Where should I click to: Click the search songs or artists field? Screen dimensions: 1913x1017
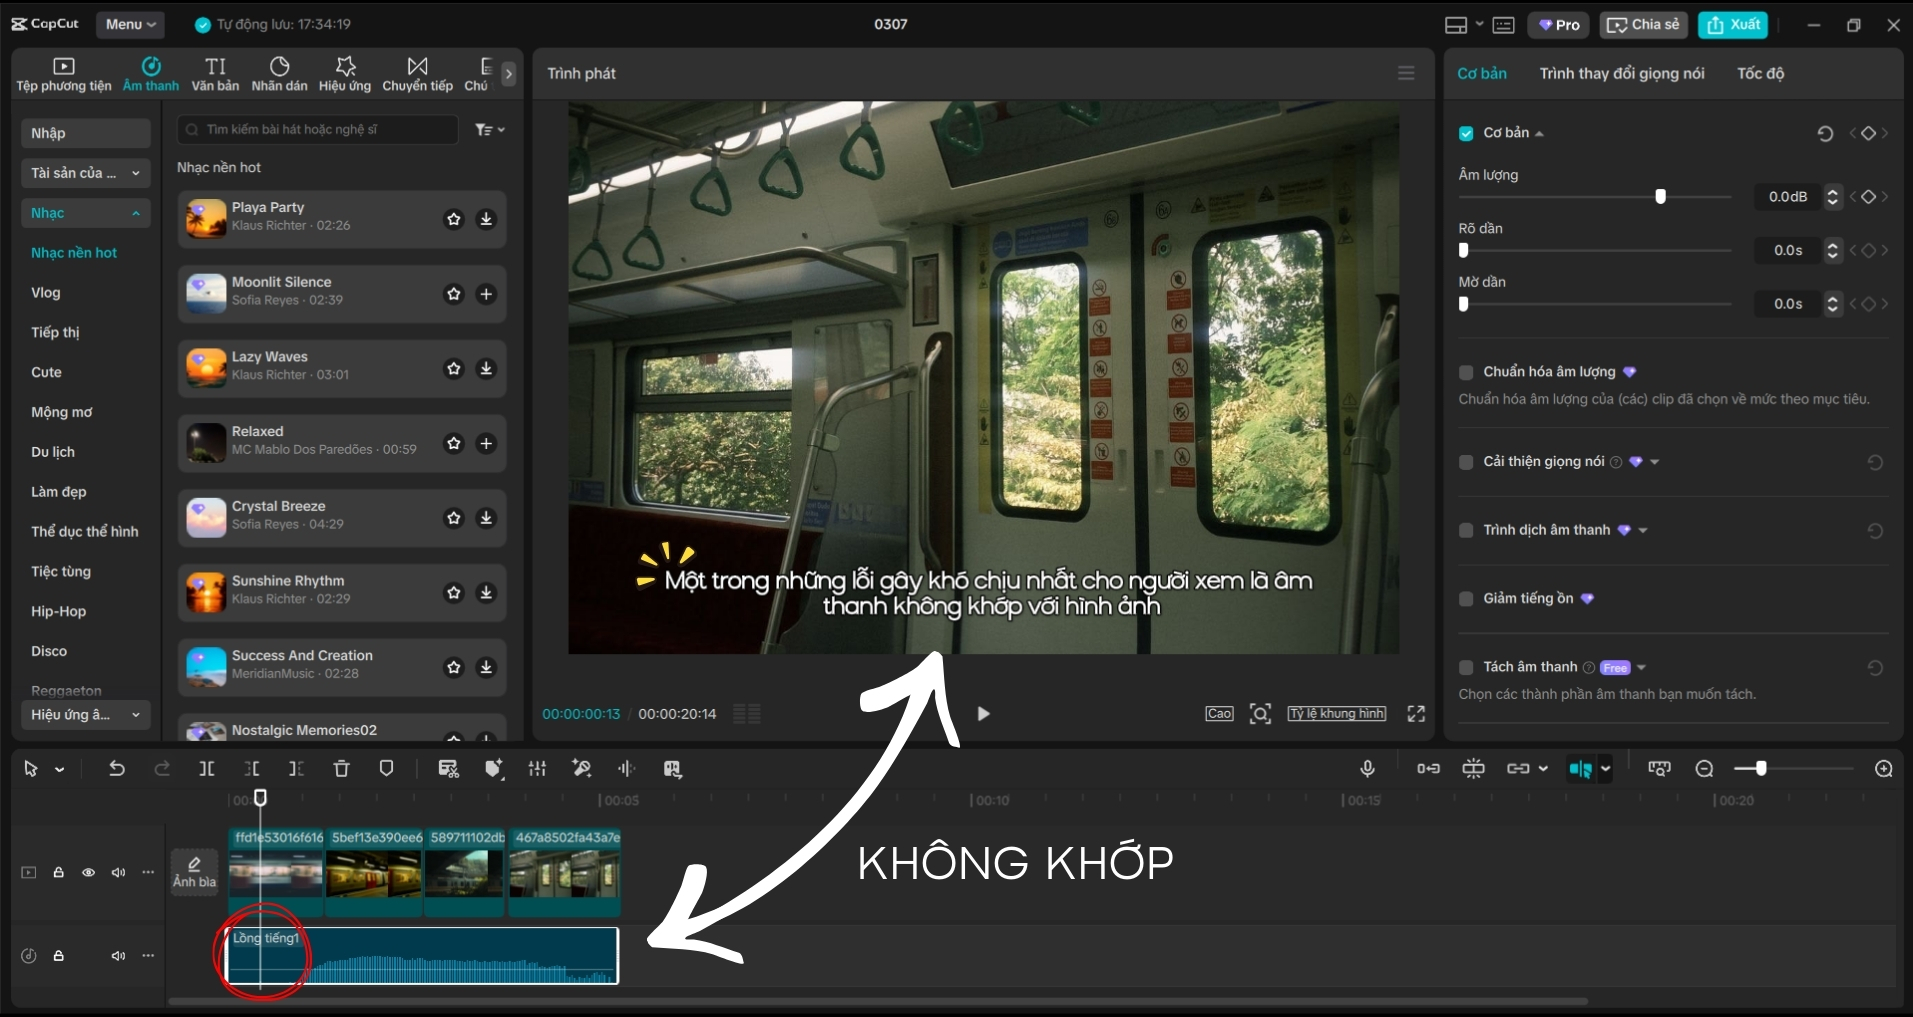[320, 130]
